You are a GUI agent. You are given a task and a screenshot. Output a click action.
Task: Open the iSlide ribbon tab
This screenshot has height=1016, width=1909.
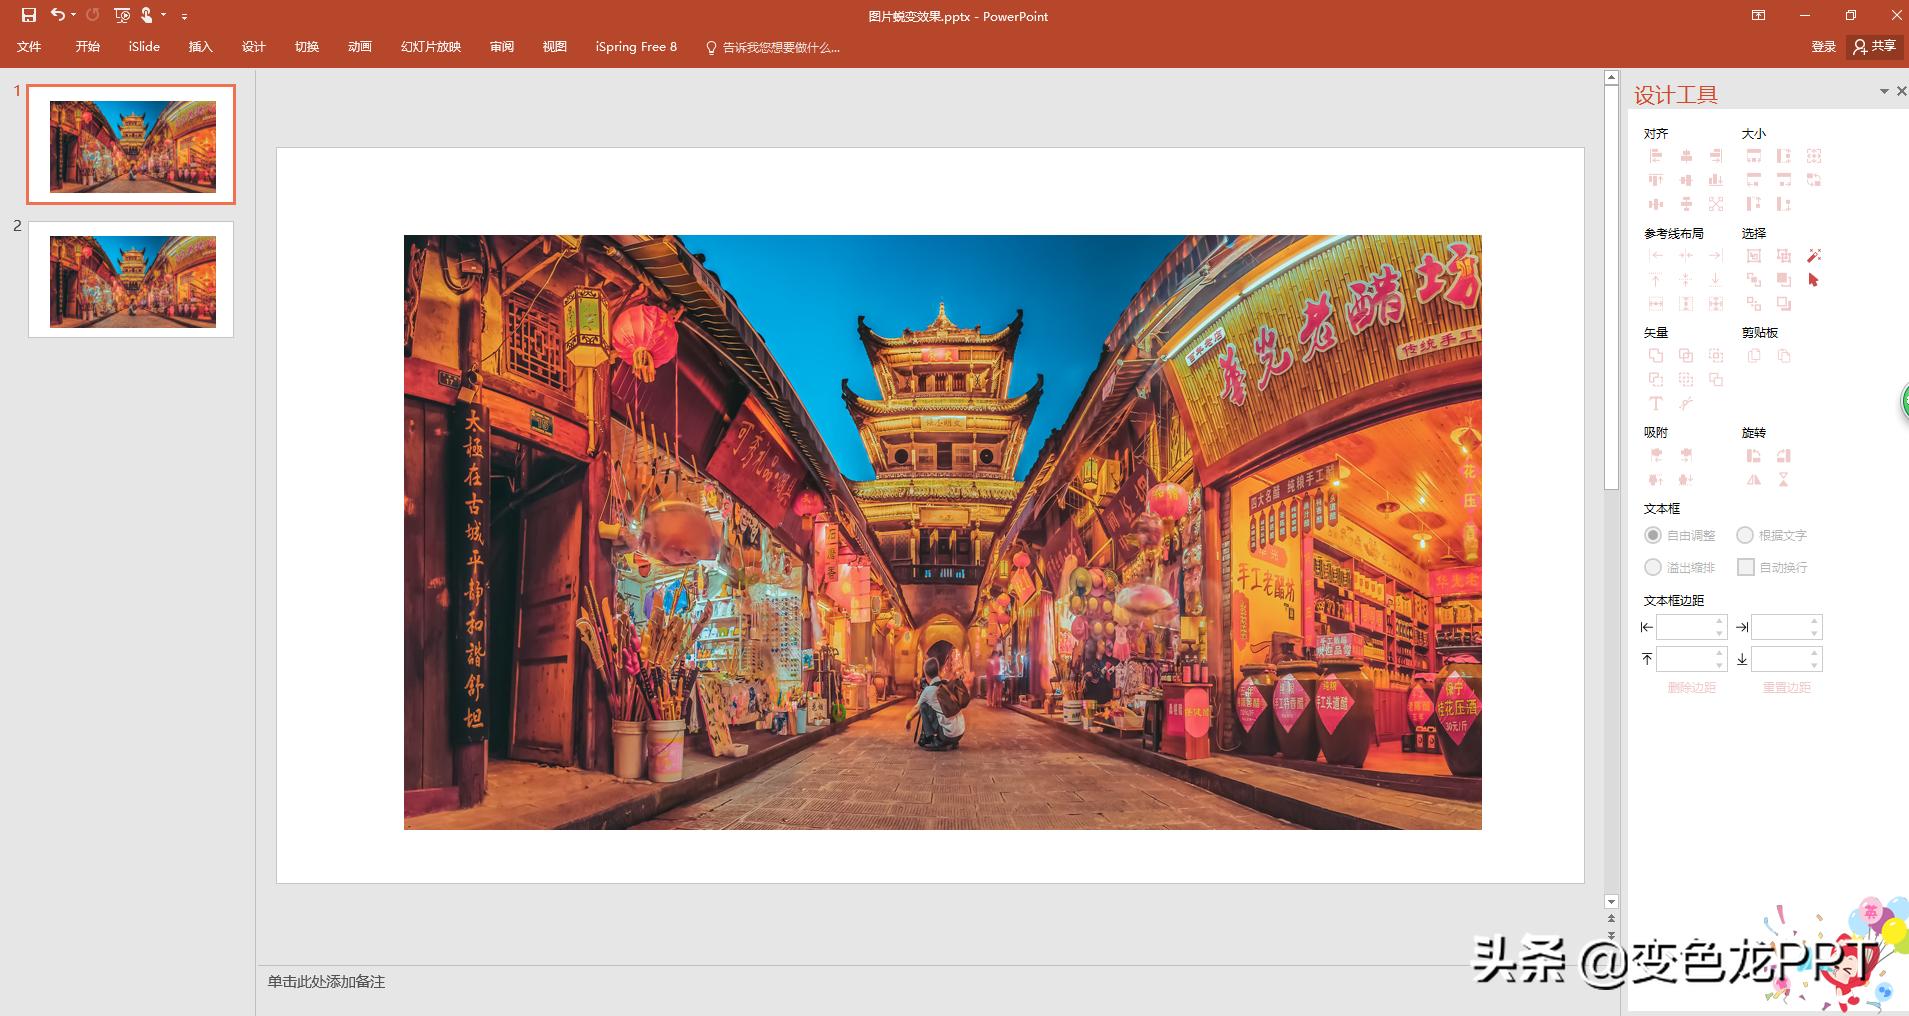[x=144, y=47]
